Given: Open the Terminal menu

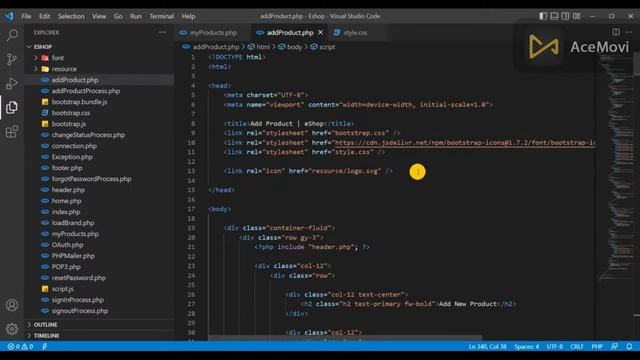Looking at the screenshot, I should (x=162, y=16).
